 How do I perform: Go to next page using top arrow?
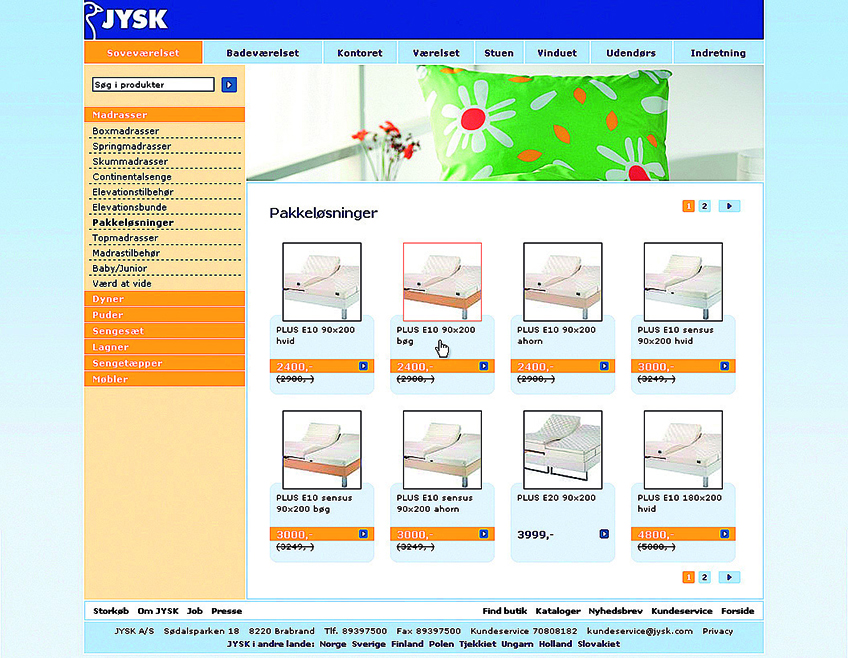click(x=729, y=206)
